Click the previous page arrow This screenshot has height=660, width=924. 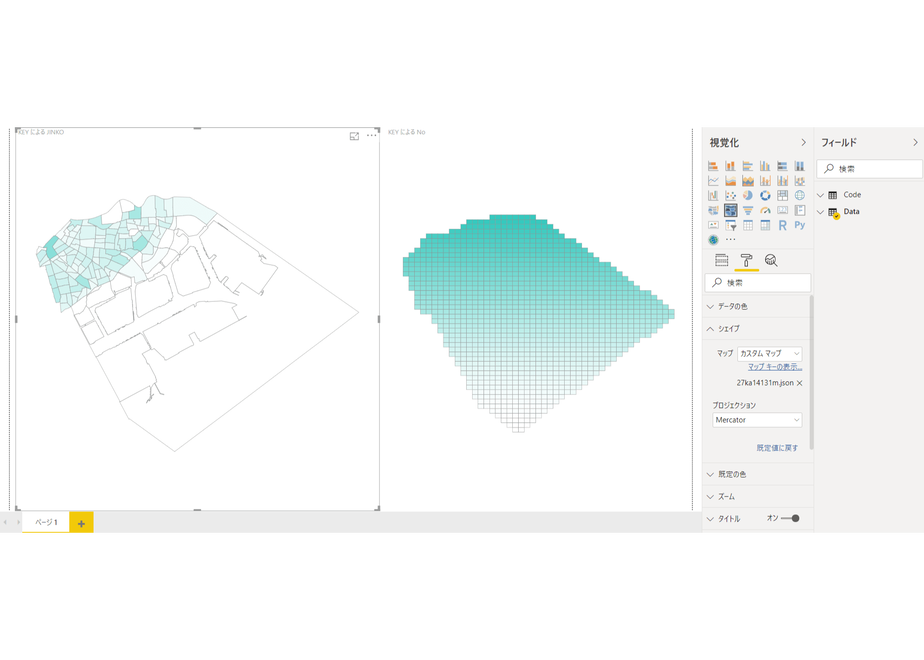click(x=5, y=523)
